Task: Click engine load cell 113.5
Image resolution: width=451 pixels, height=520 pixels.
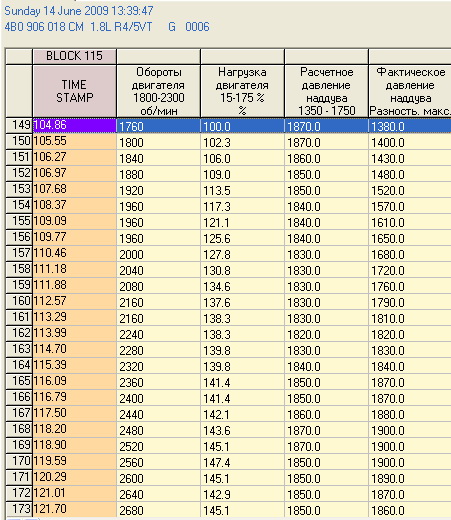Action: tap(242, 190)
